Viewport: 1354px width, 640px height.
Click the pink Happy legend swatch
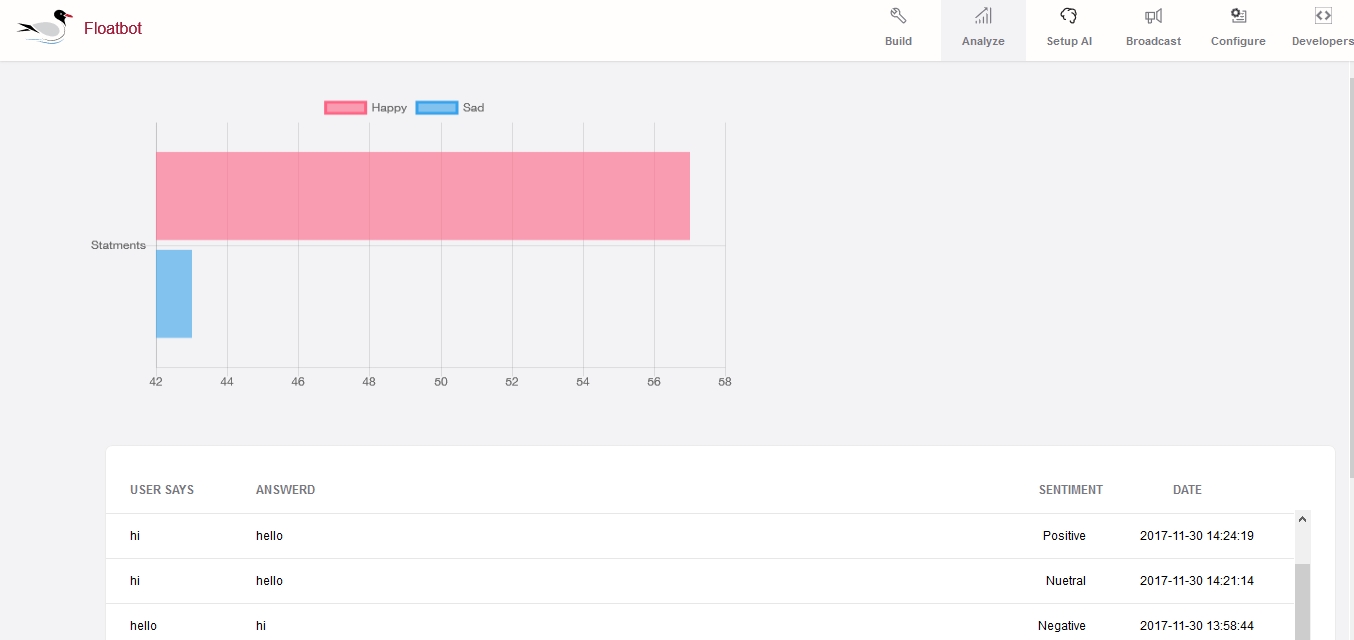[345, 107]
